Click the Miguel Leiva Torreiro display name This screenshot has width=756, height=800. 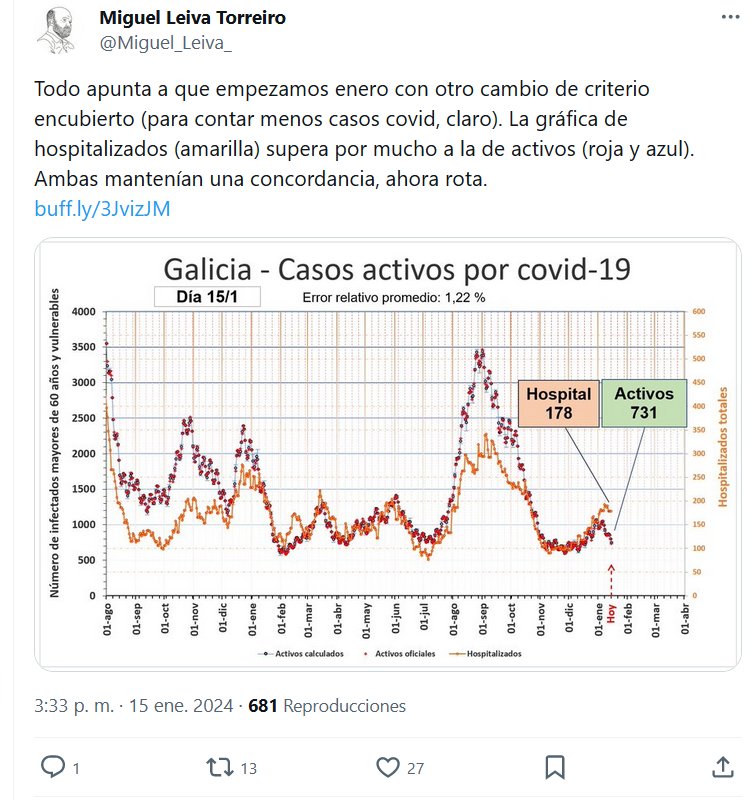pos(193,18)
